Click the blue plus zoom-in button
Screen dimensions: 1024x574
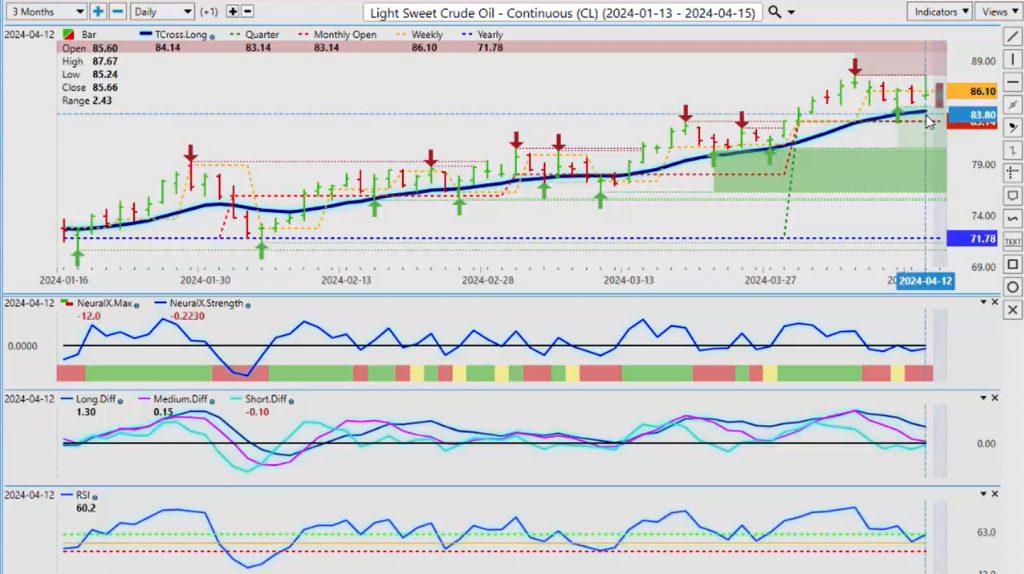click(98, 12)
